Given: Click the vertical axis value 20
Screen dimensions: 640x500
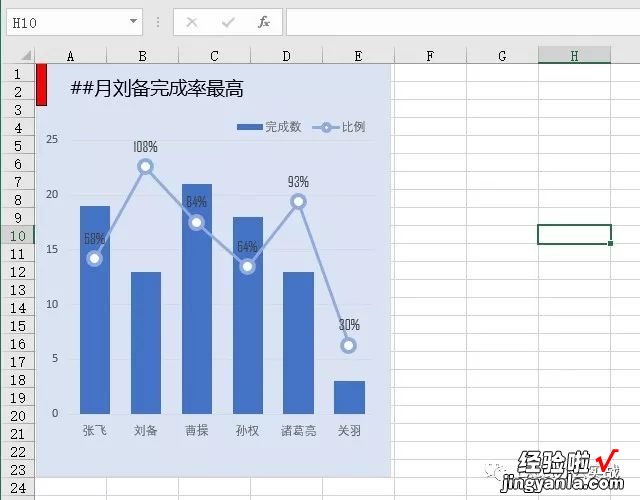Looking at the screenshot, I should 52,194.
